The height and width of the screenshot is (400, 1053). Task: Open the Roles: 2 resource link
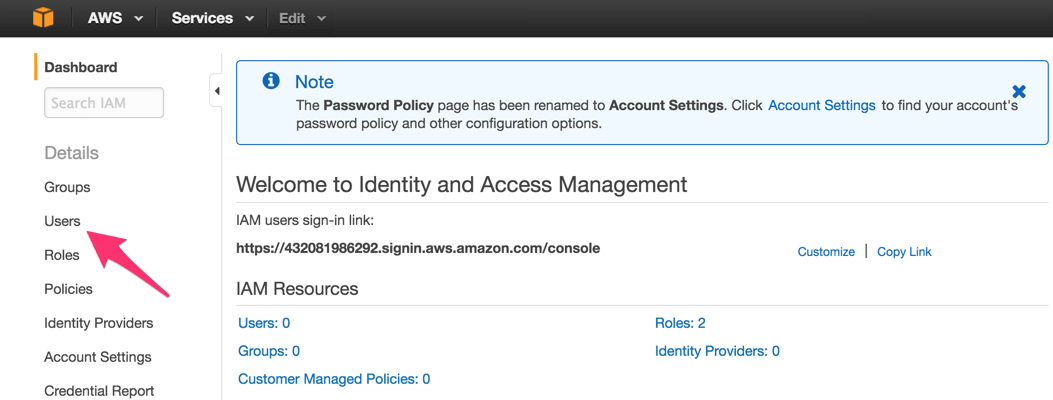click(x=680, y=323)
